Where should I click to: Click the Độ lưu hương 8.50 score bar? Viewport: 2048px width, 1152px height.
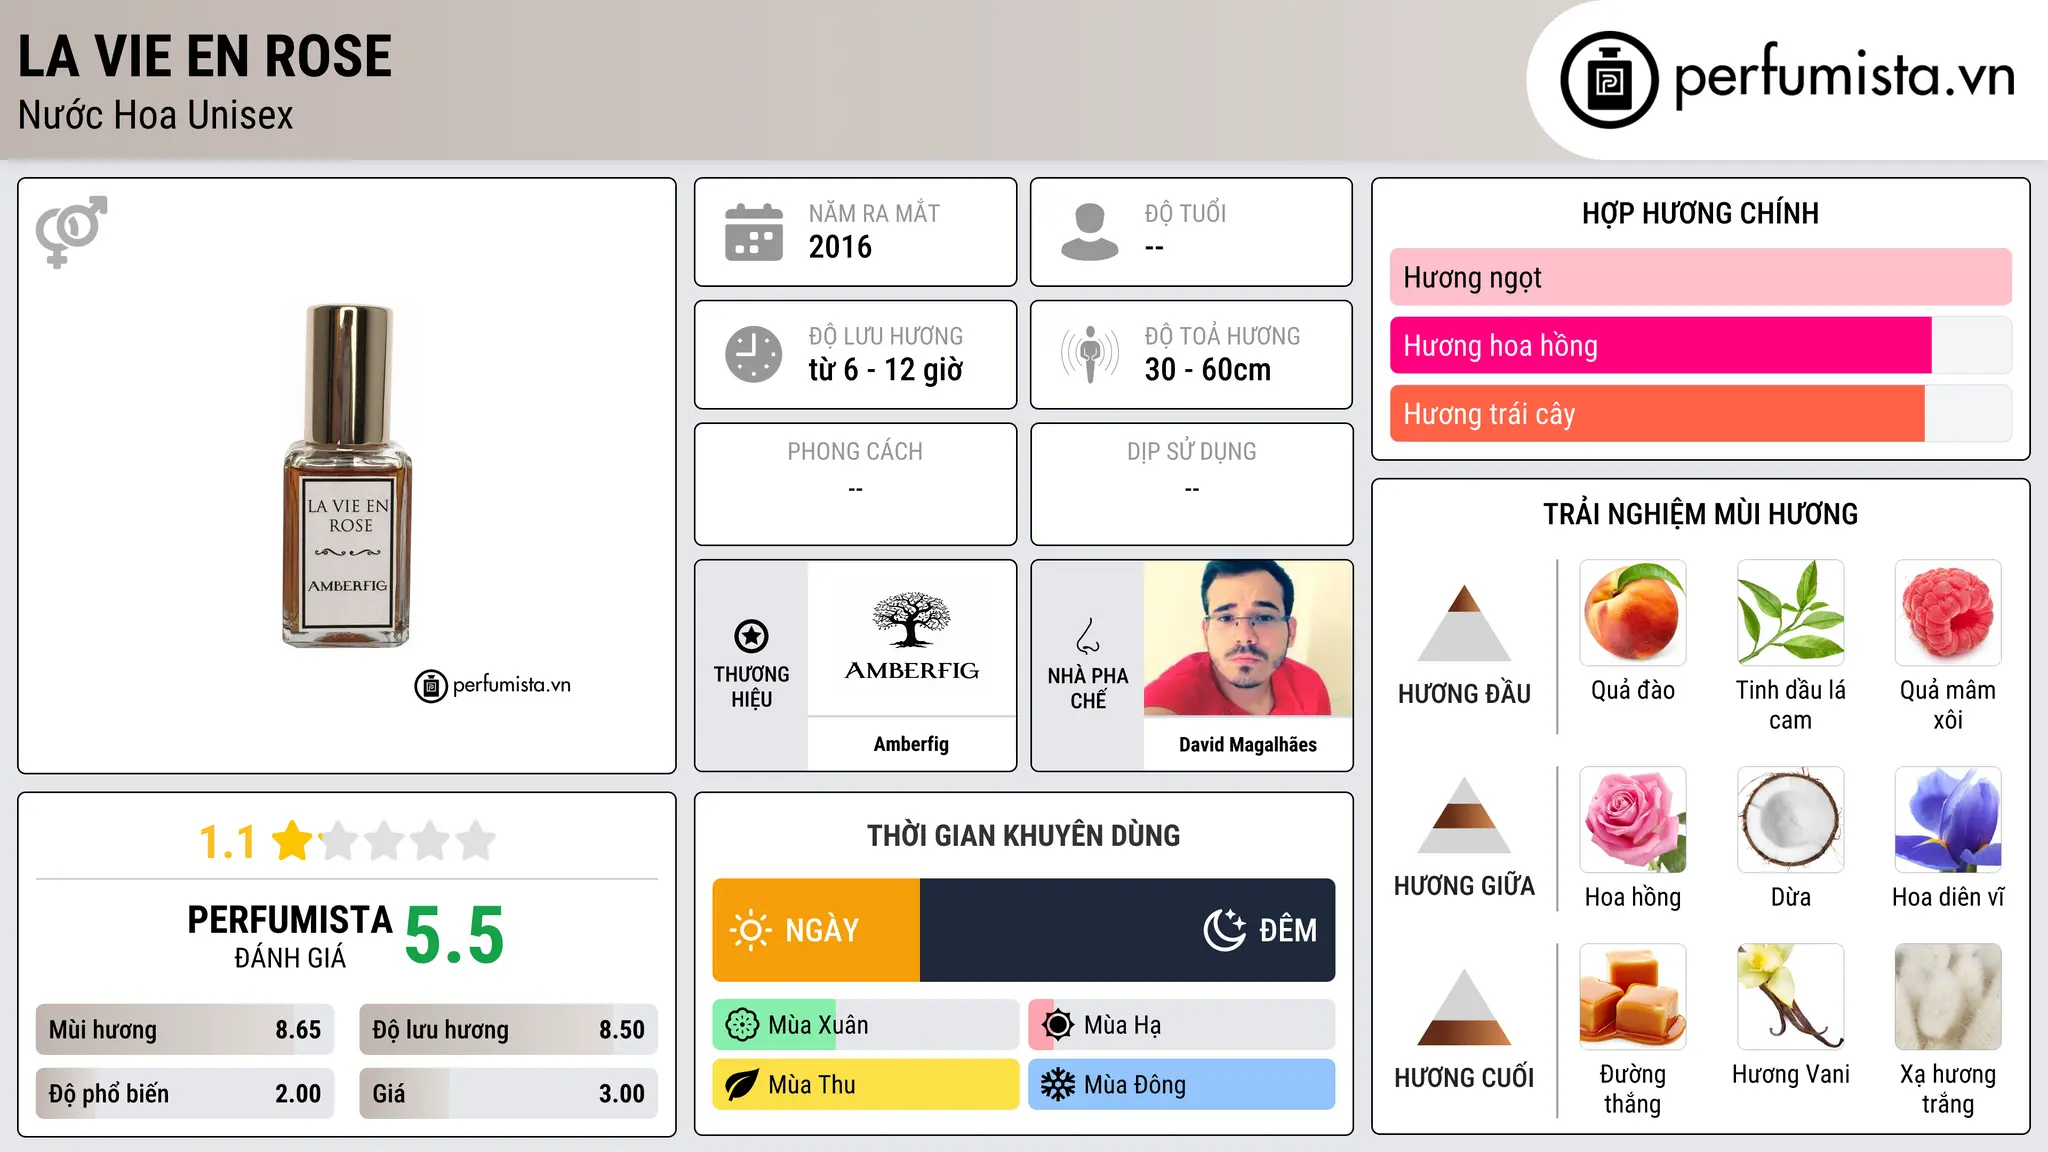pos(508,1030)
